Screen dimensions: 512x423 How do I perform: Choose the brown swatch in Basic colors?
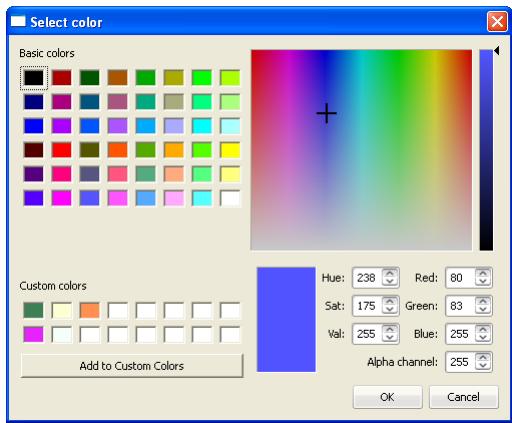(x=118, y=78)
